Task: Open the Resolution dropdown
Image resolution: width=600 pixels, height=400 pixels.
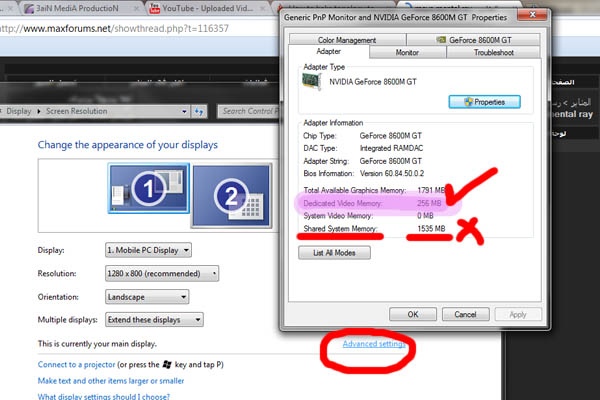Action: [x=162, y=273]
